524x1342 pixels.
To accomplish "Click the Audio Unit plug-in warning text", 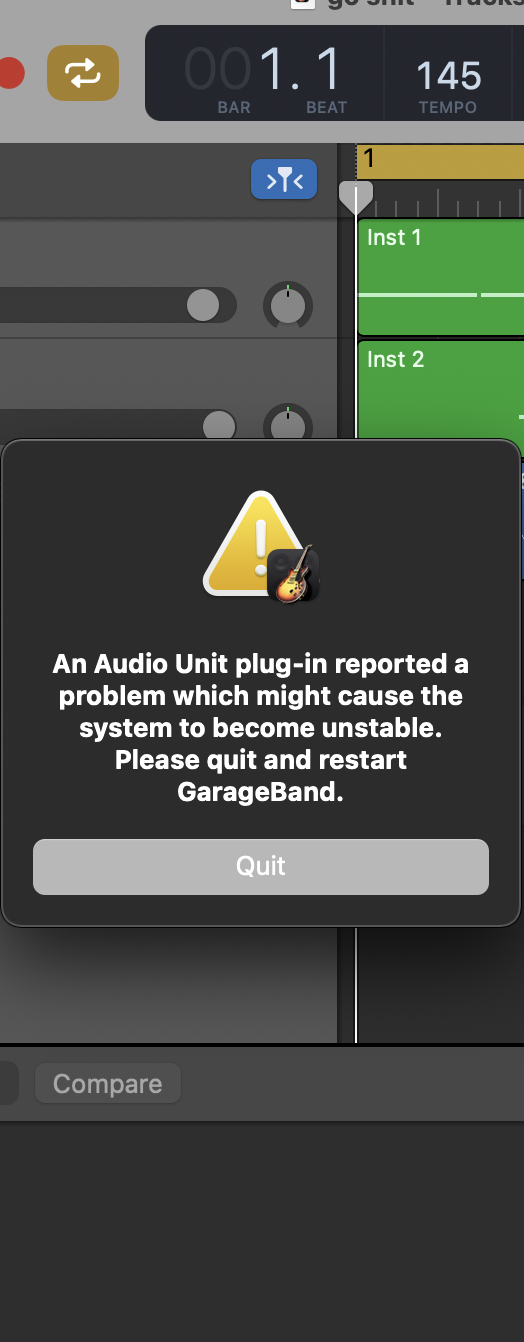I will pyautogui.click(x=261, y=729).
